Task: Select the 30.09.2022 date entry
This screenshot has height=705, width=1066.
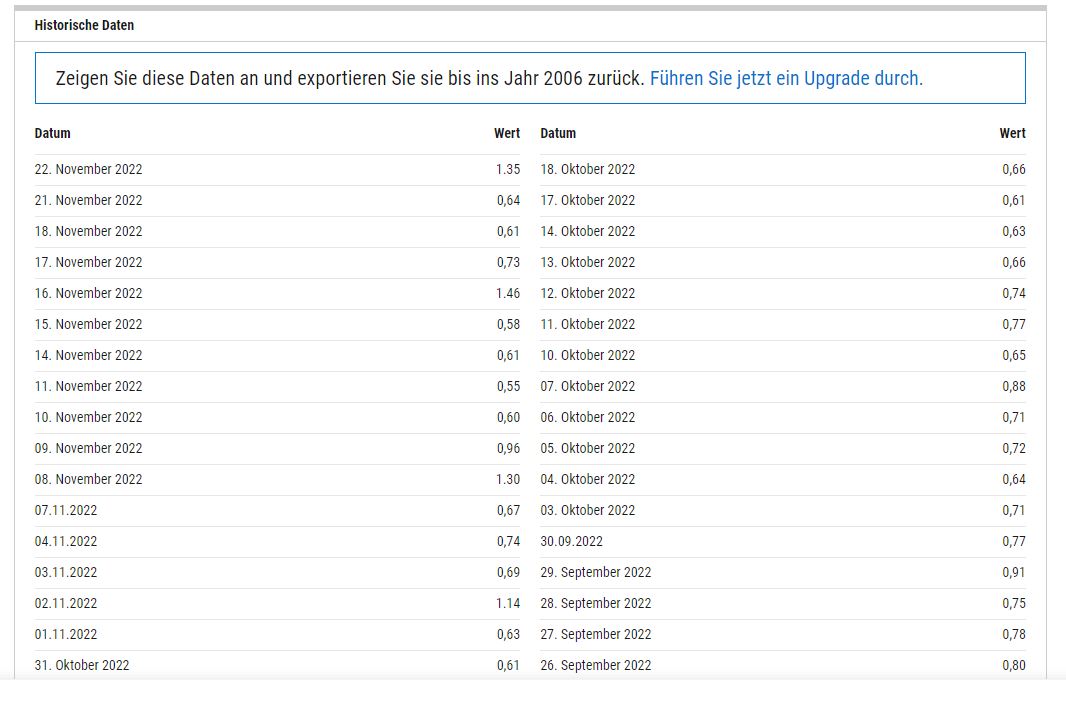Action: (572, 541)
